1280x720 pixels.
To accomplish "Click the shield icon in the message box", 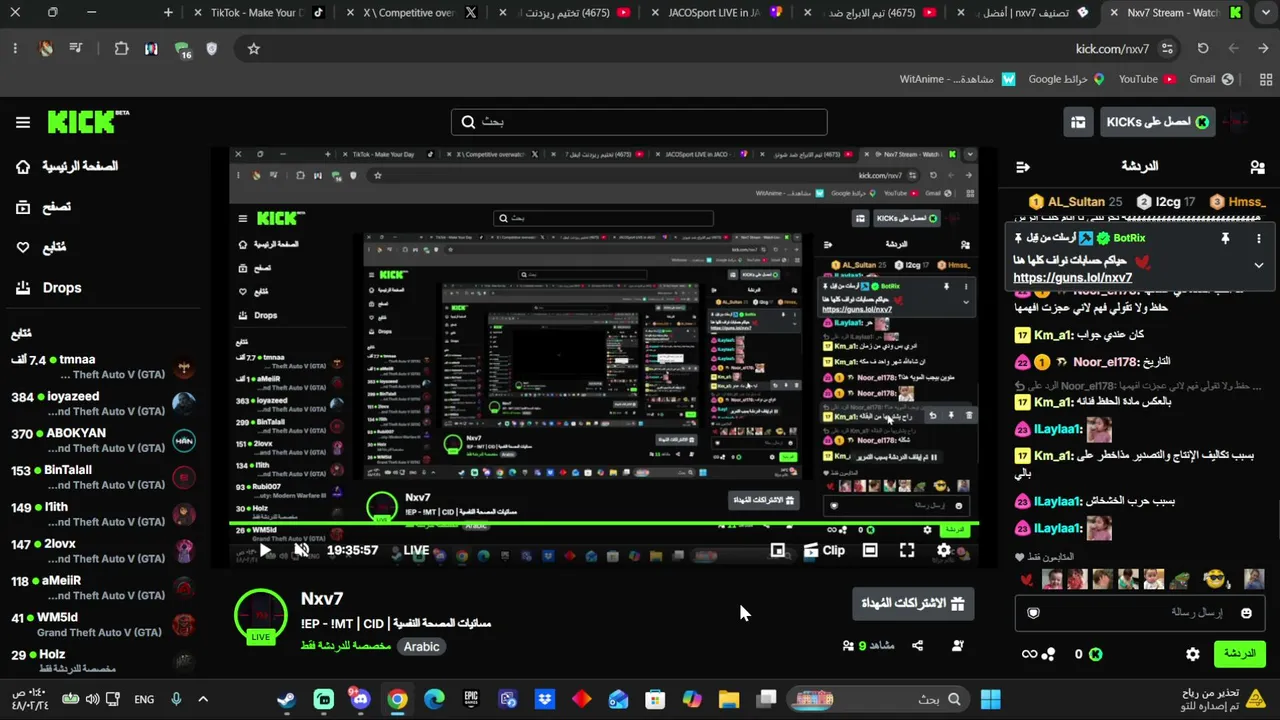I will coord(1033,613).
